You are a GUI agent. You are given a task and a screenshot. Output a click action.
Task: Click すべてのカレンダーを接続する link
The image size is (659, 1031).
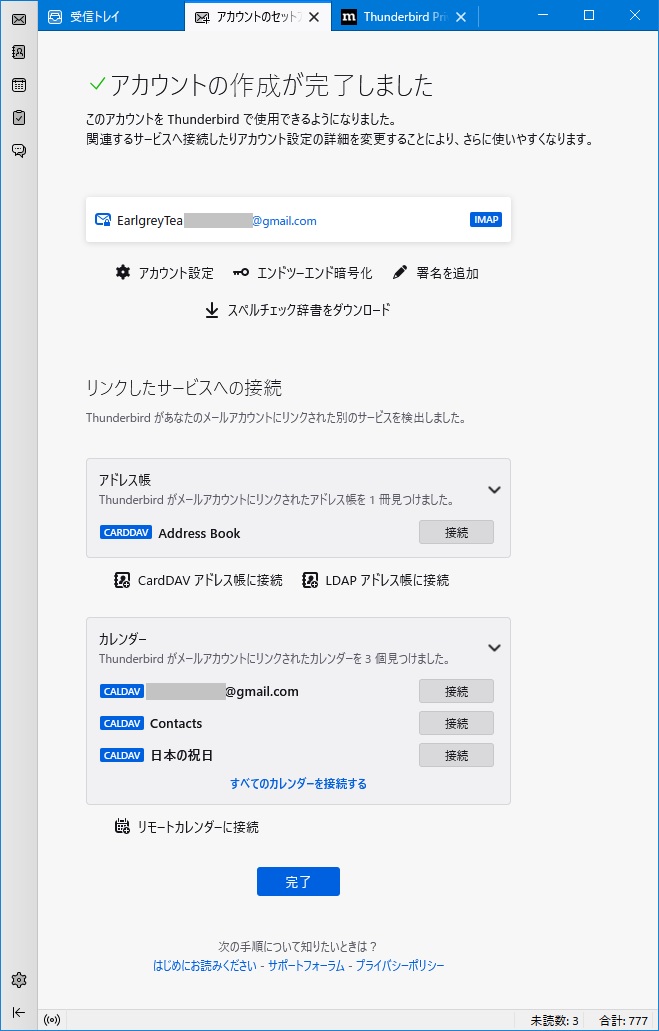298,784
